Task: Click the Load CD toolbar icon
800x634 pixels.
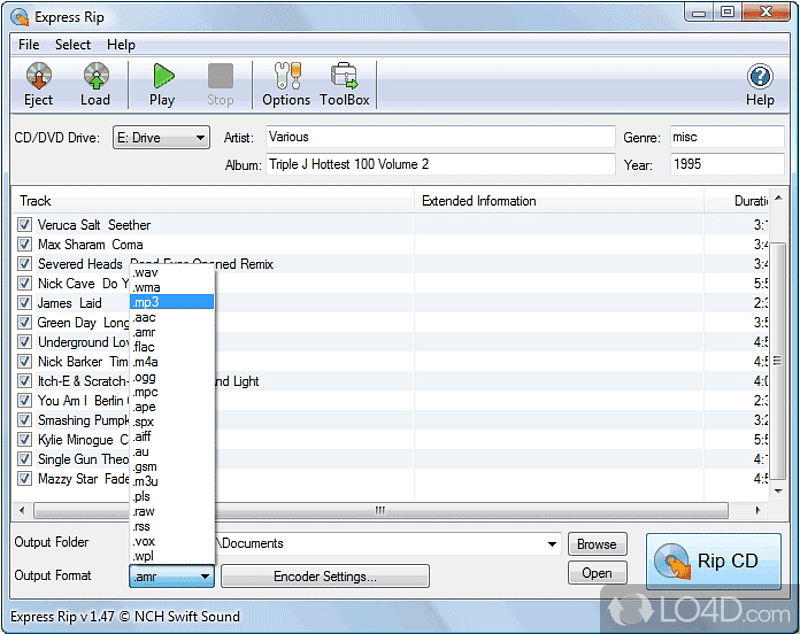Action: pyautogui.click(x=95, y=85)
